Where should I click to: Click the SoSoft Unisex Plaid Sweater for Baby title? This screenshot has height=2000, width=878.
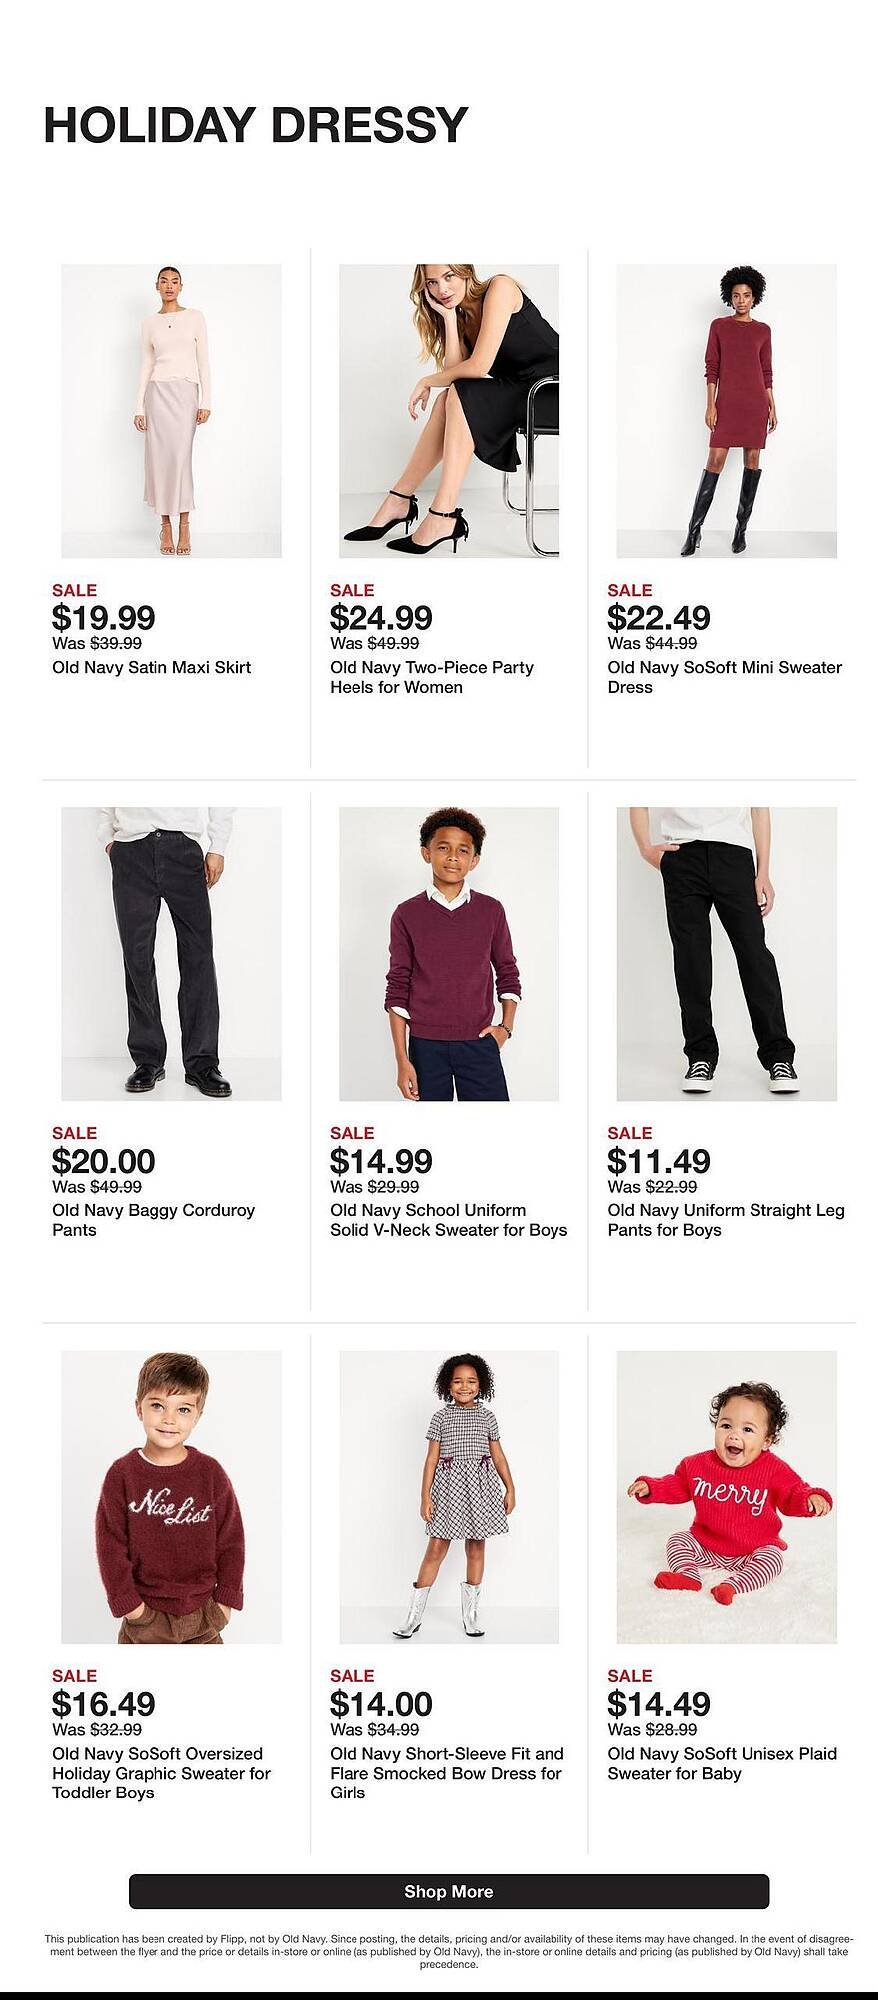tap(722, 1763)
